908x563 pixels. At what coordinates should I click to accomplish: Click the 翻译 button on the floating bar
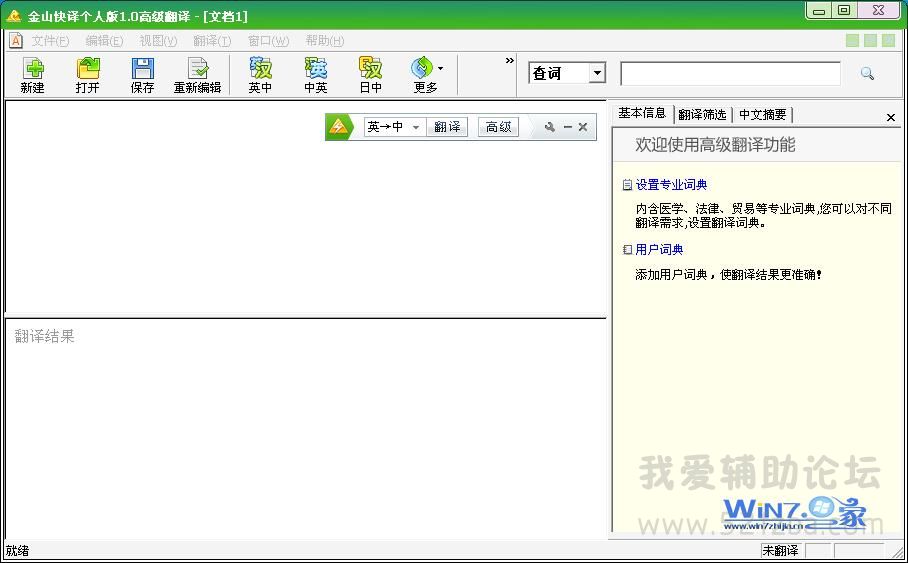point(447,127)
